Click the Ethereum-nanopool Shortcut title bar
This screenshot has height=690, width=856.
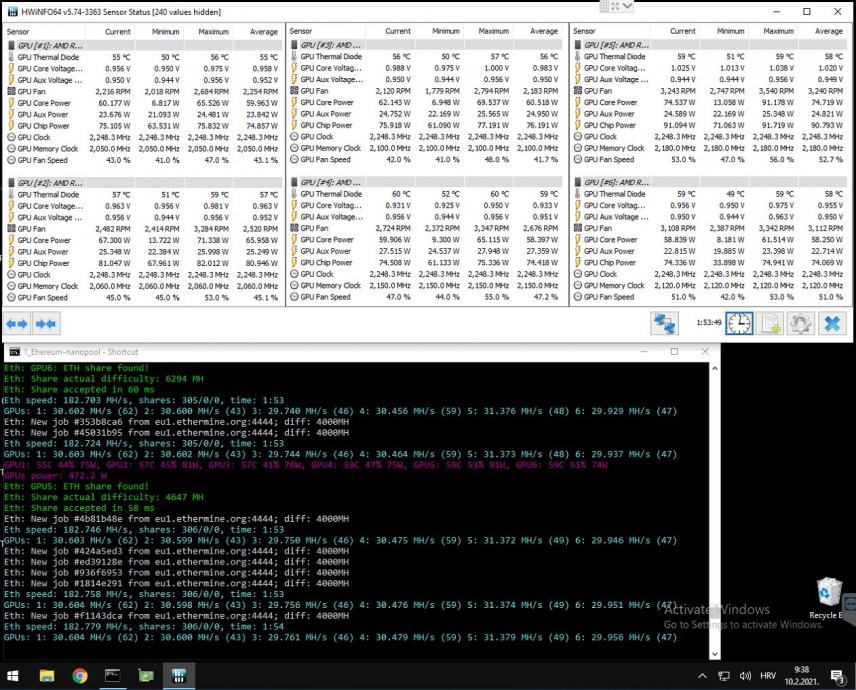click(x=360, y=352)
